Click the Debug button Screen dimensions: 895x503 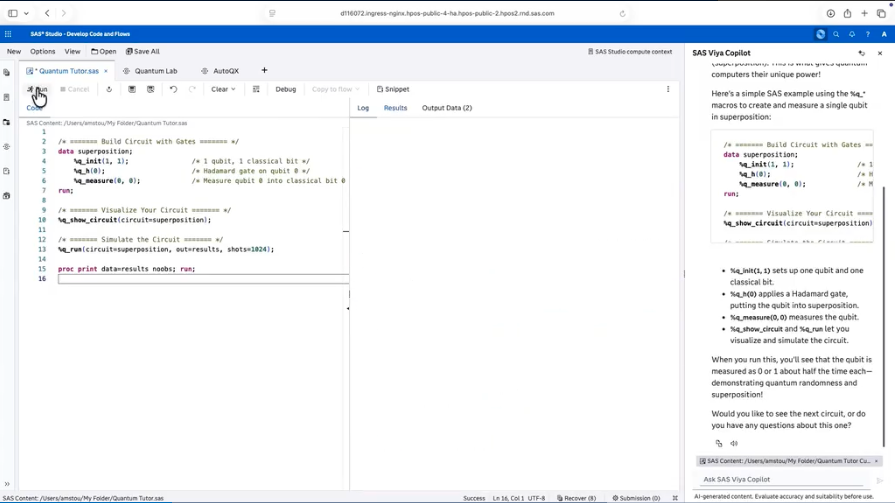[285, 89]
